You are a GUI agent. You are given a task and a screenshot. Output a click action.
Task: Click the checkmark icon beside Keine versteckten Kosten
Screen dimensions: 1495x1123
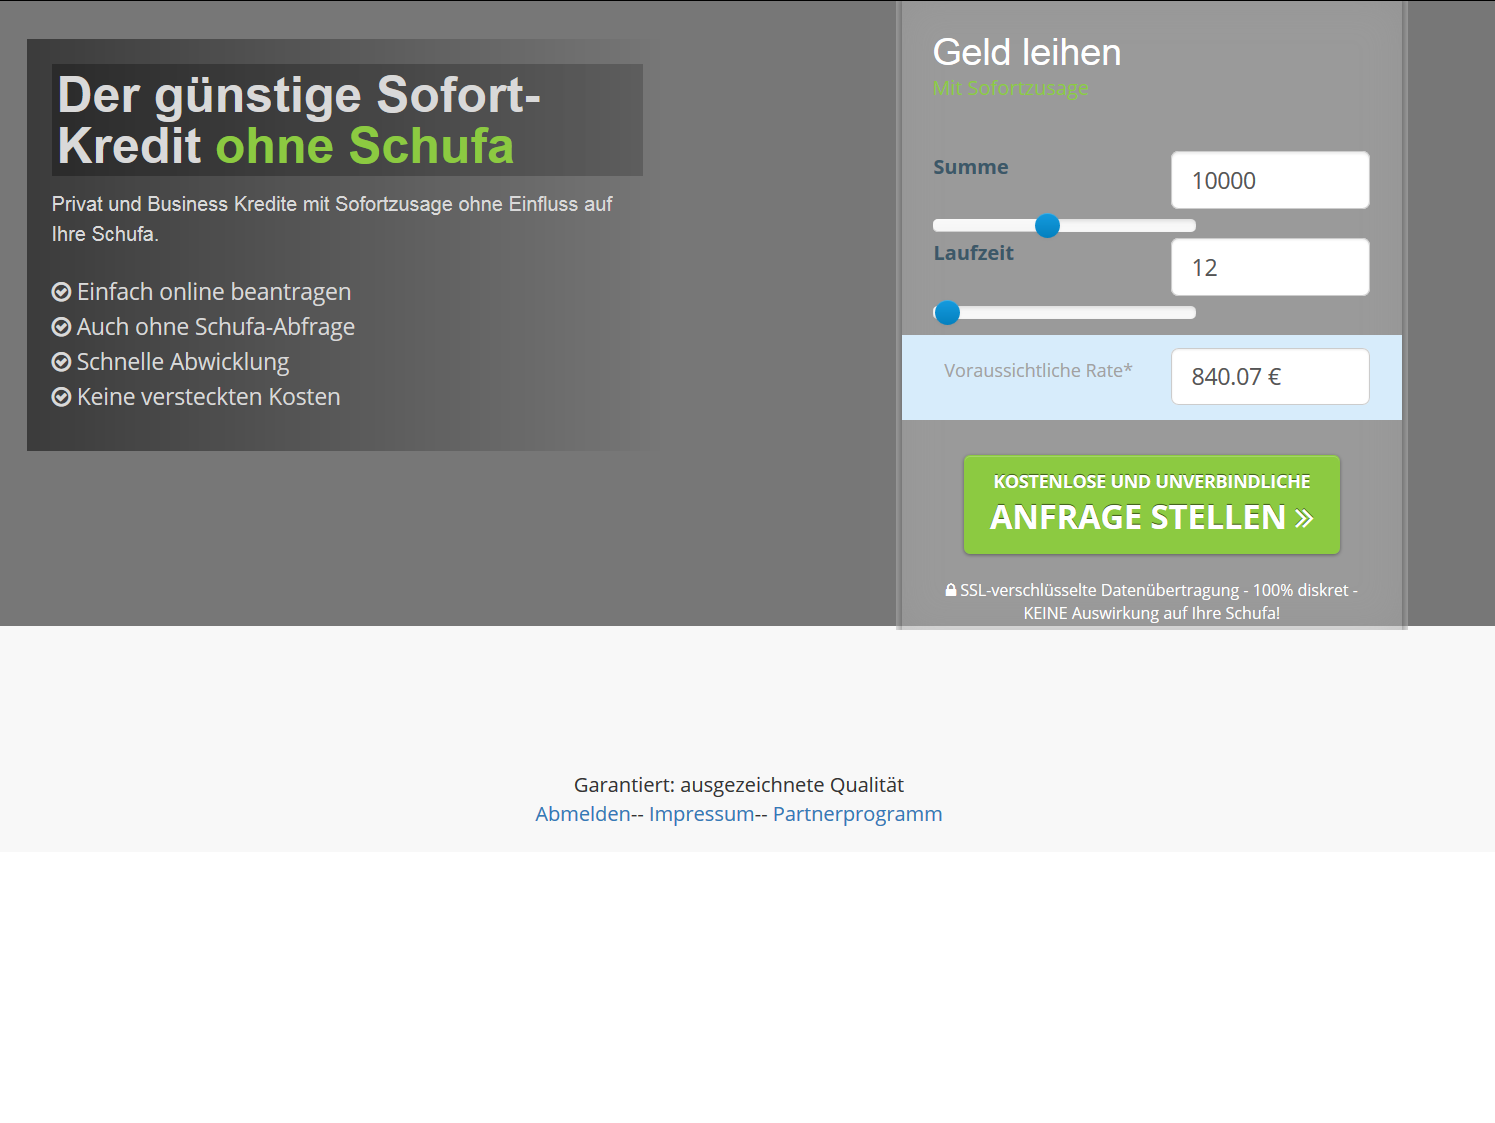tap(61, 397)
